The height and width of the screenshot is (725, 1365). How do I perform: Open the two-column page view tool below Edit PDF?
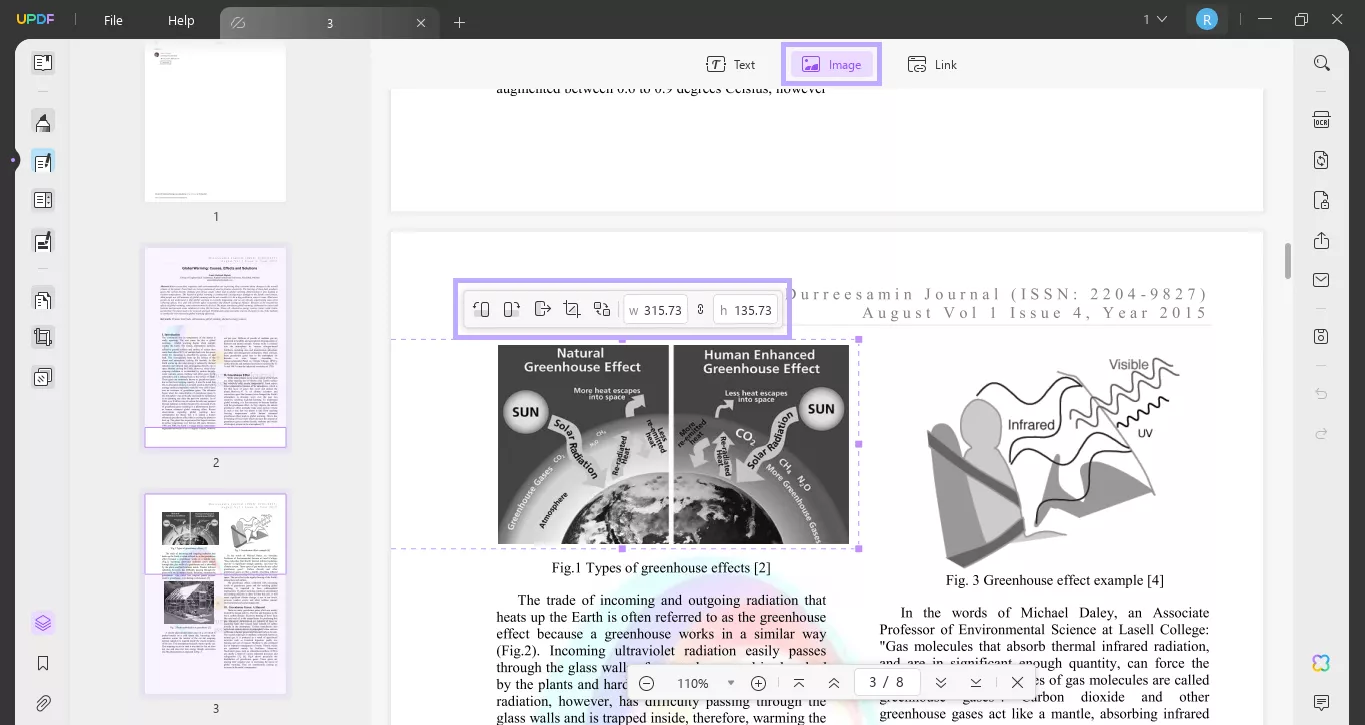pos(43,200)
